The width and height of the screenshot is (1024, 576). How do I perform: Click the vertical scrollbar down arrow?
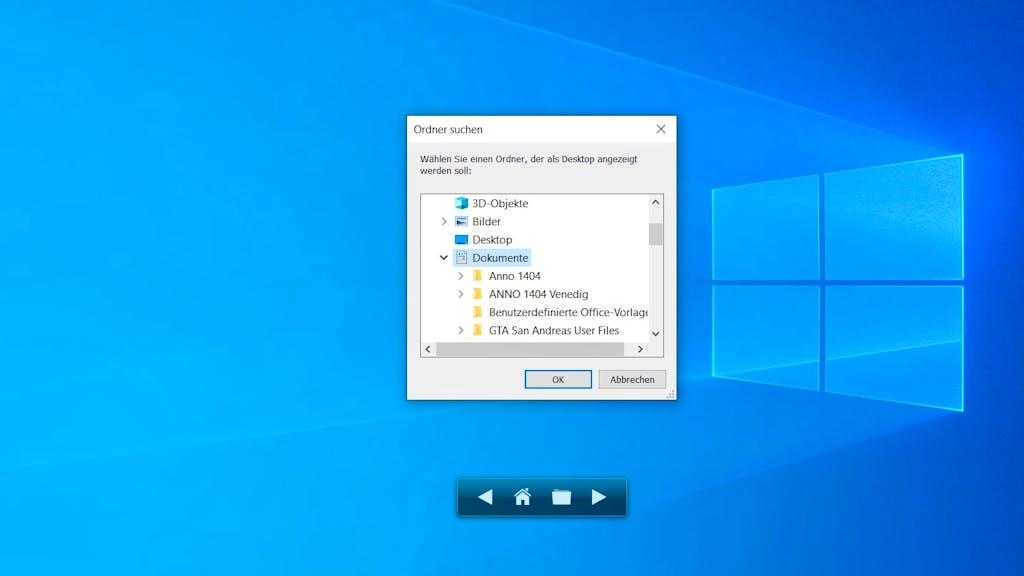656,334
